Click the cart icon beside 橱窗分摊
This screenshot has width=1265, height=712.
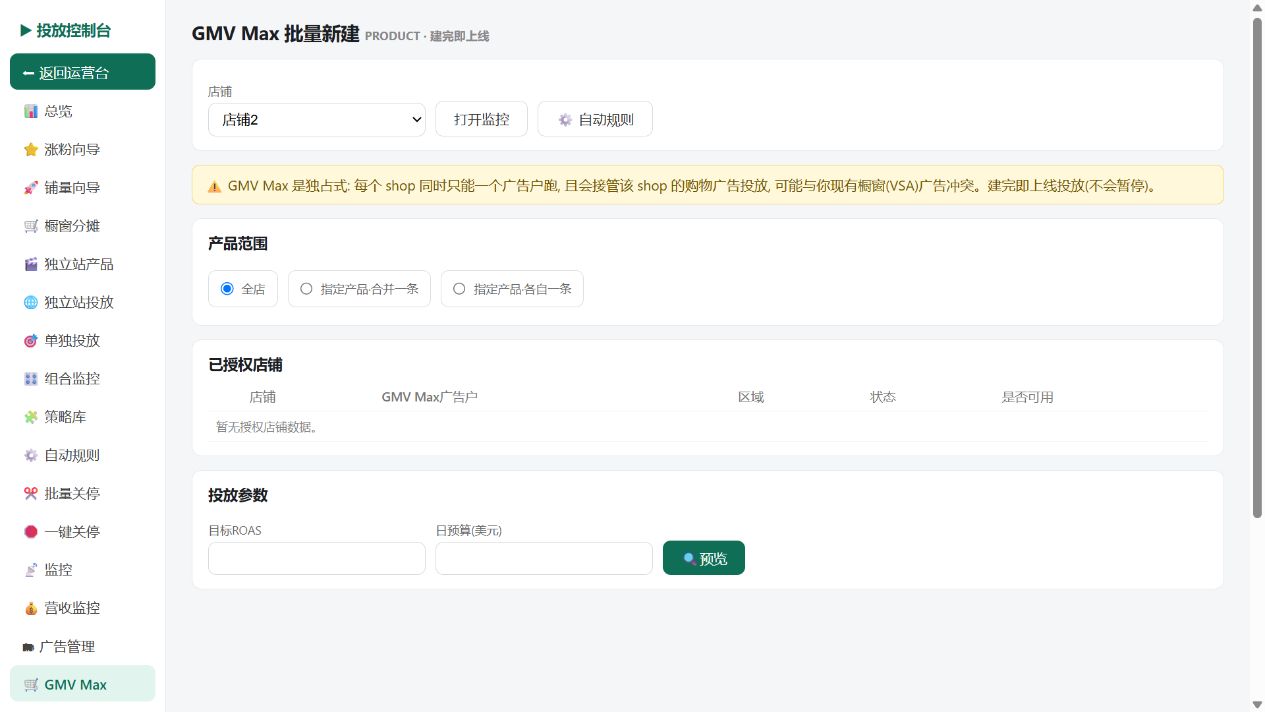(x=30, y=226)
